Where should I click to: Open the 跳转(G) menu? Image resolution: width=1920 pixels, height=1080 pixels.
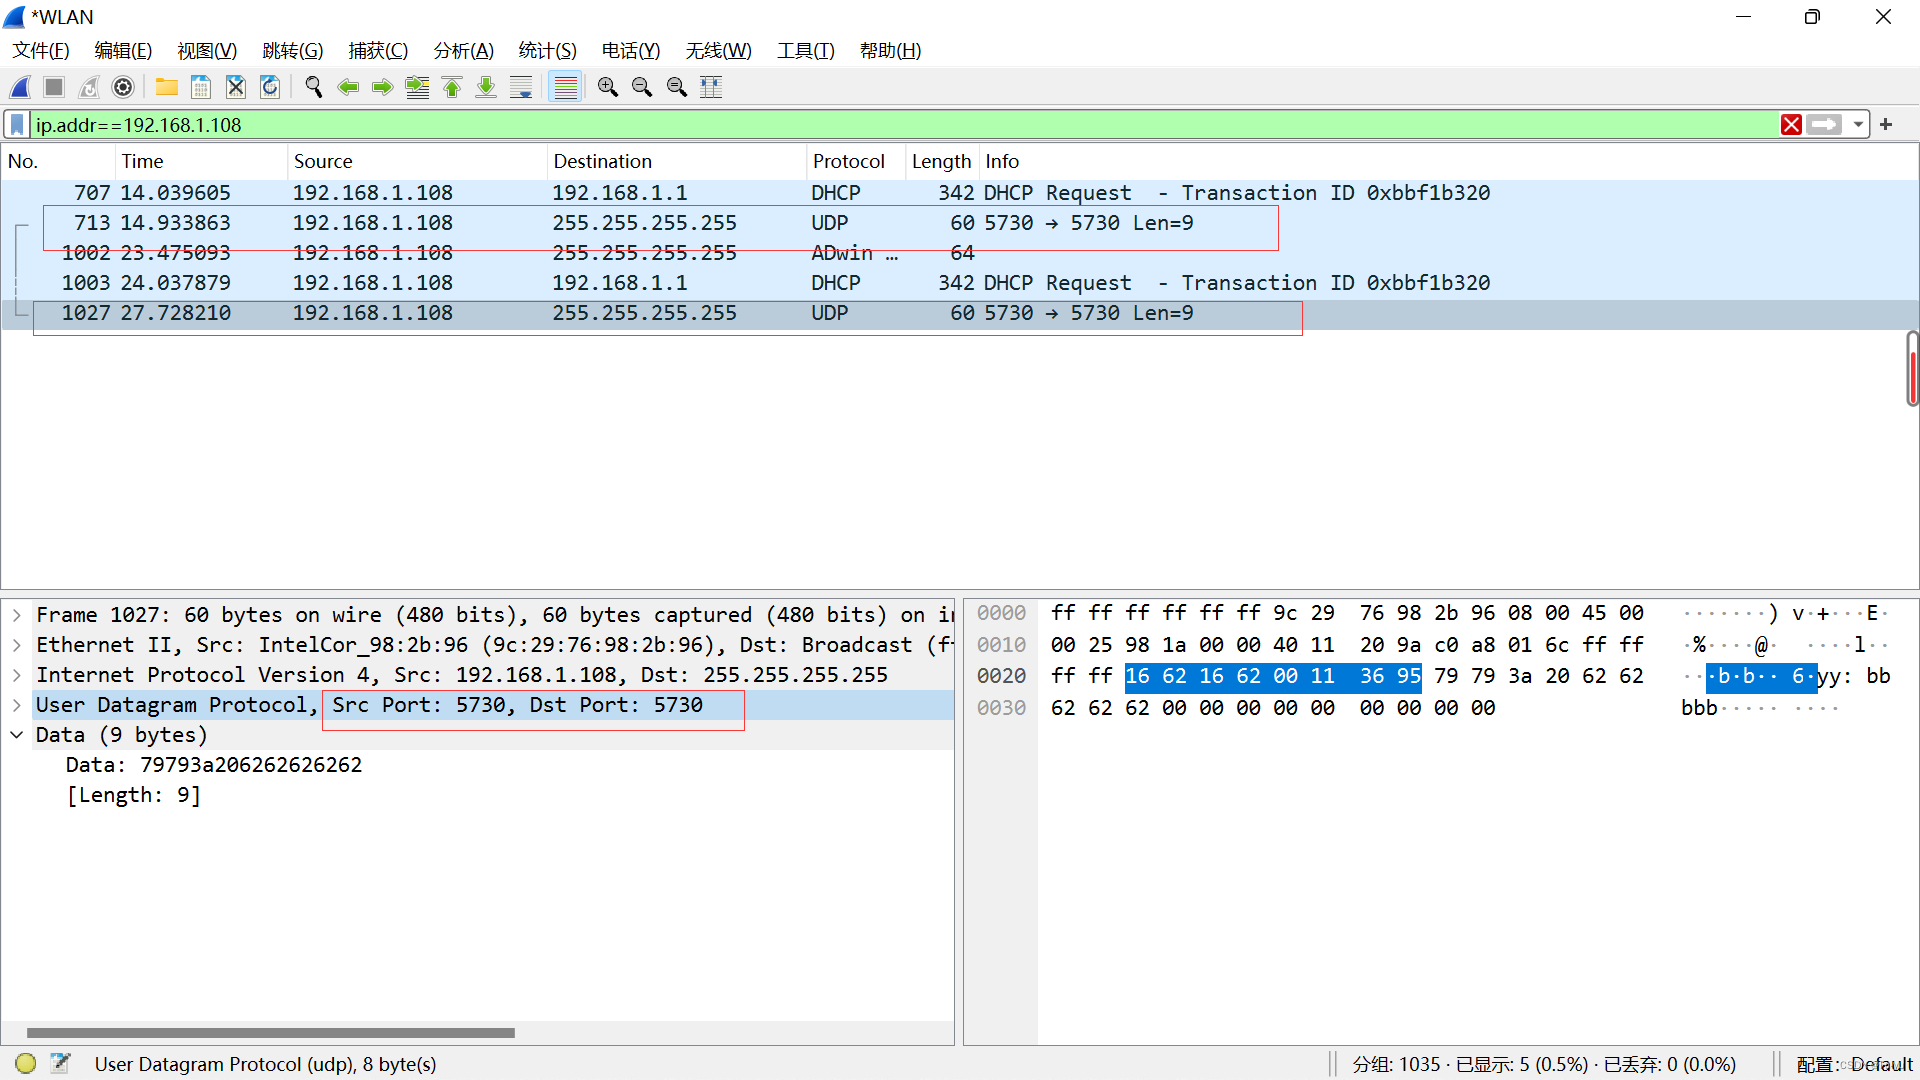[x=293, y=51]
